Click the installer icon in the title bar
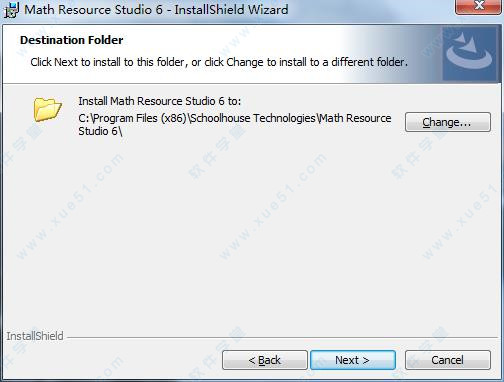The image size is (504, 382). (x=11, y=10)
